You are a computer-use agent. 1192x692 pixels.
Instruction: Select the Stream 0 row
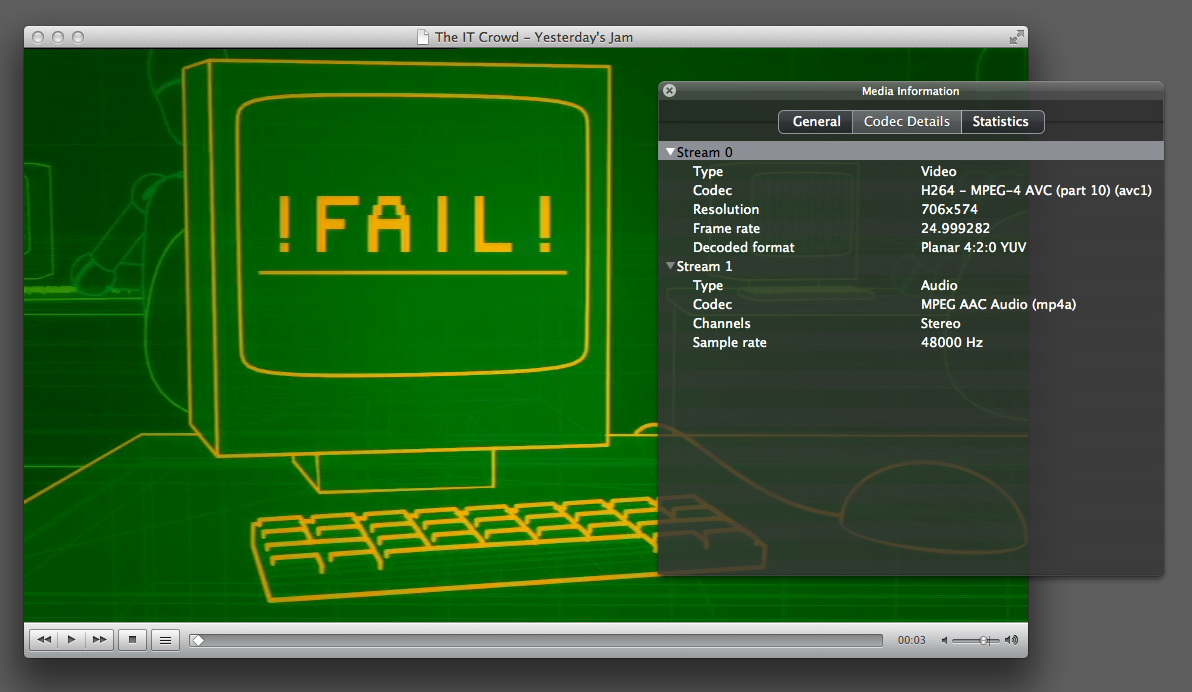tap(911, 152)
